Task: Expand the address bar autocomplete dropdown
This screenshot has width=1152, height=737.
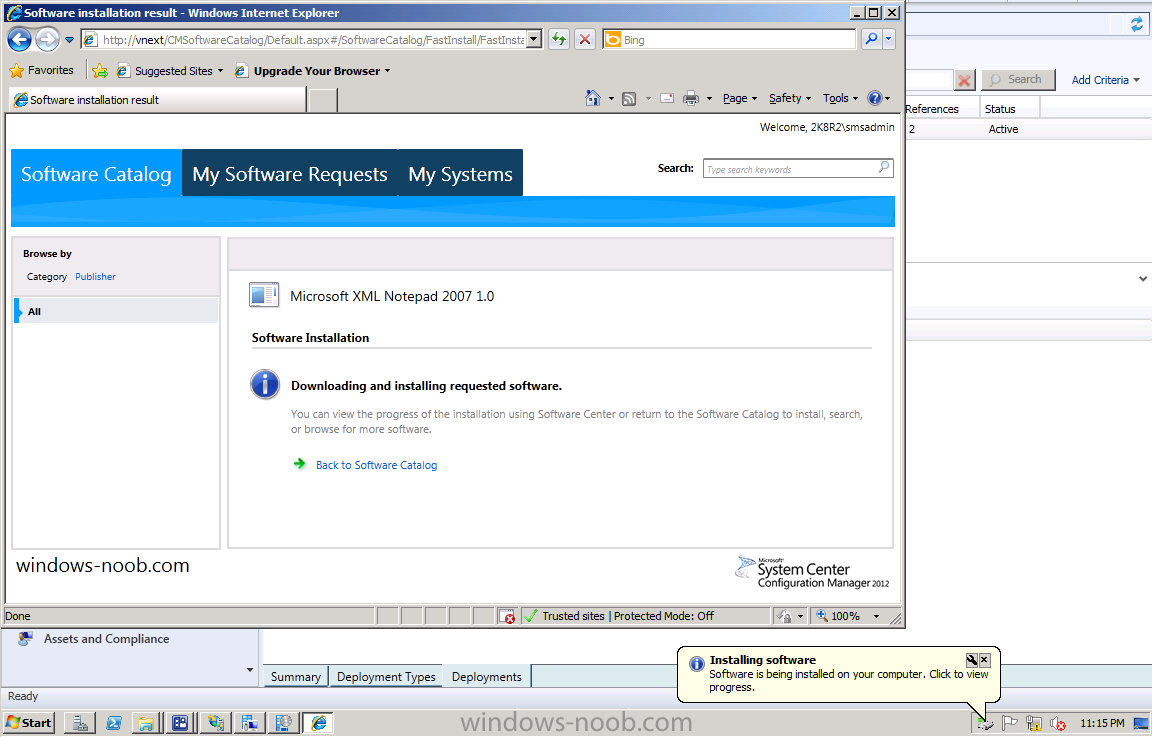Action: (535, 40)
